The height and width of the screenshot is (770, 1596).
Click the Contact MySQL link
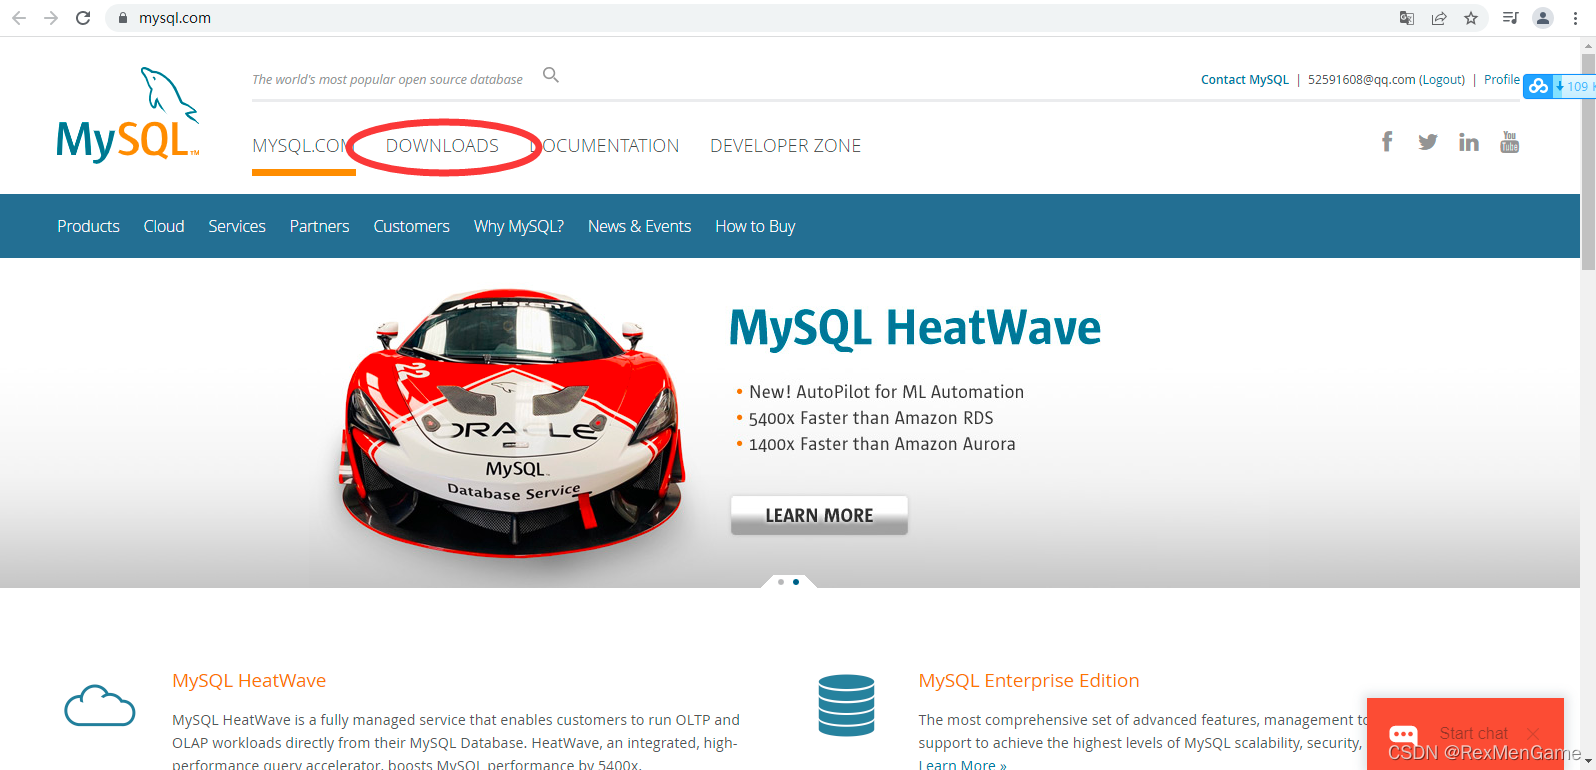coord(1245,80)
